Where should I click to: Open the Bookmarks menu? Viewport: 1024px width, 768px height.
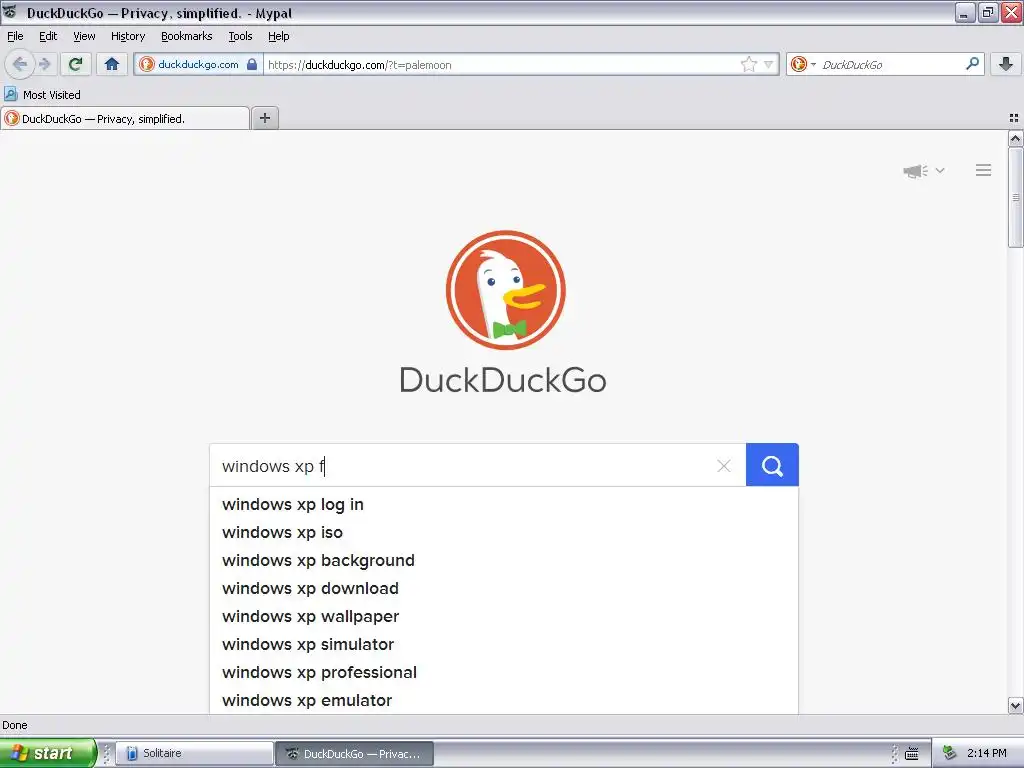[187, 36]
